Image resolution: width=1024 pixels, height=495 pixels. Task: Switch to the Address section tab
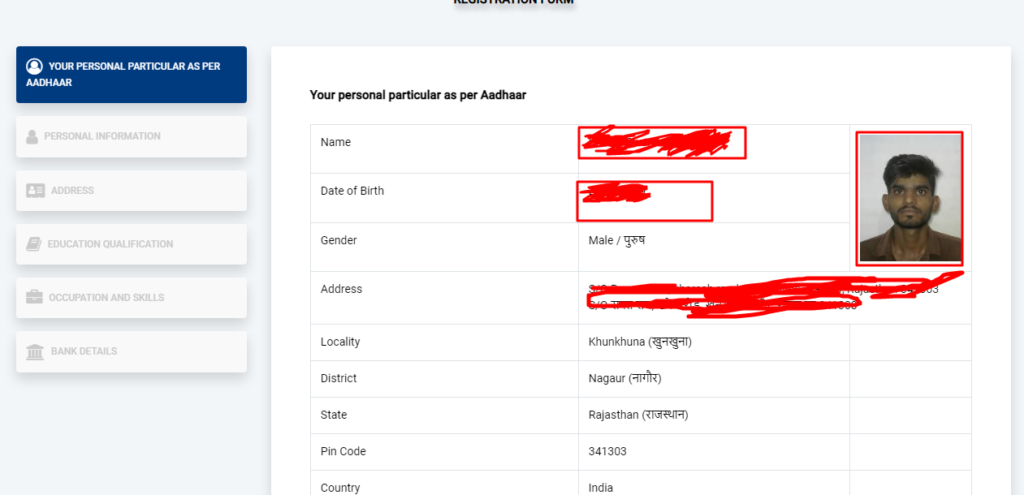[x=131, y=191]
